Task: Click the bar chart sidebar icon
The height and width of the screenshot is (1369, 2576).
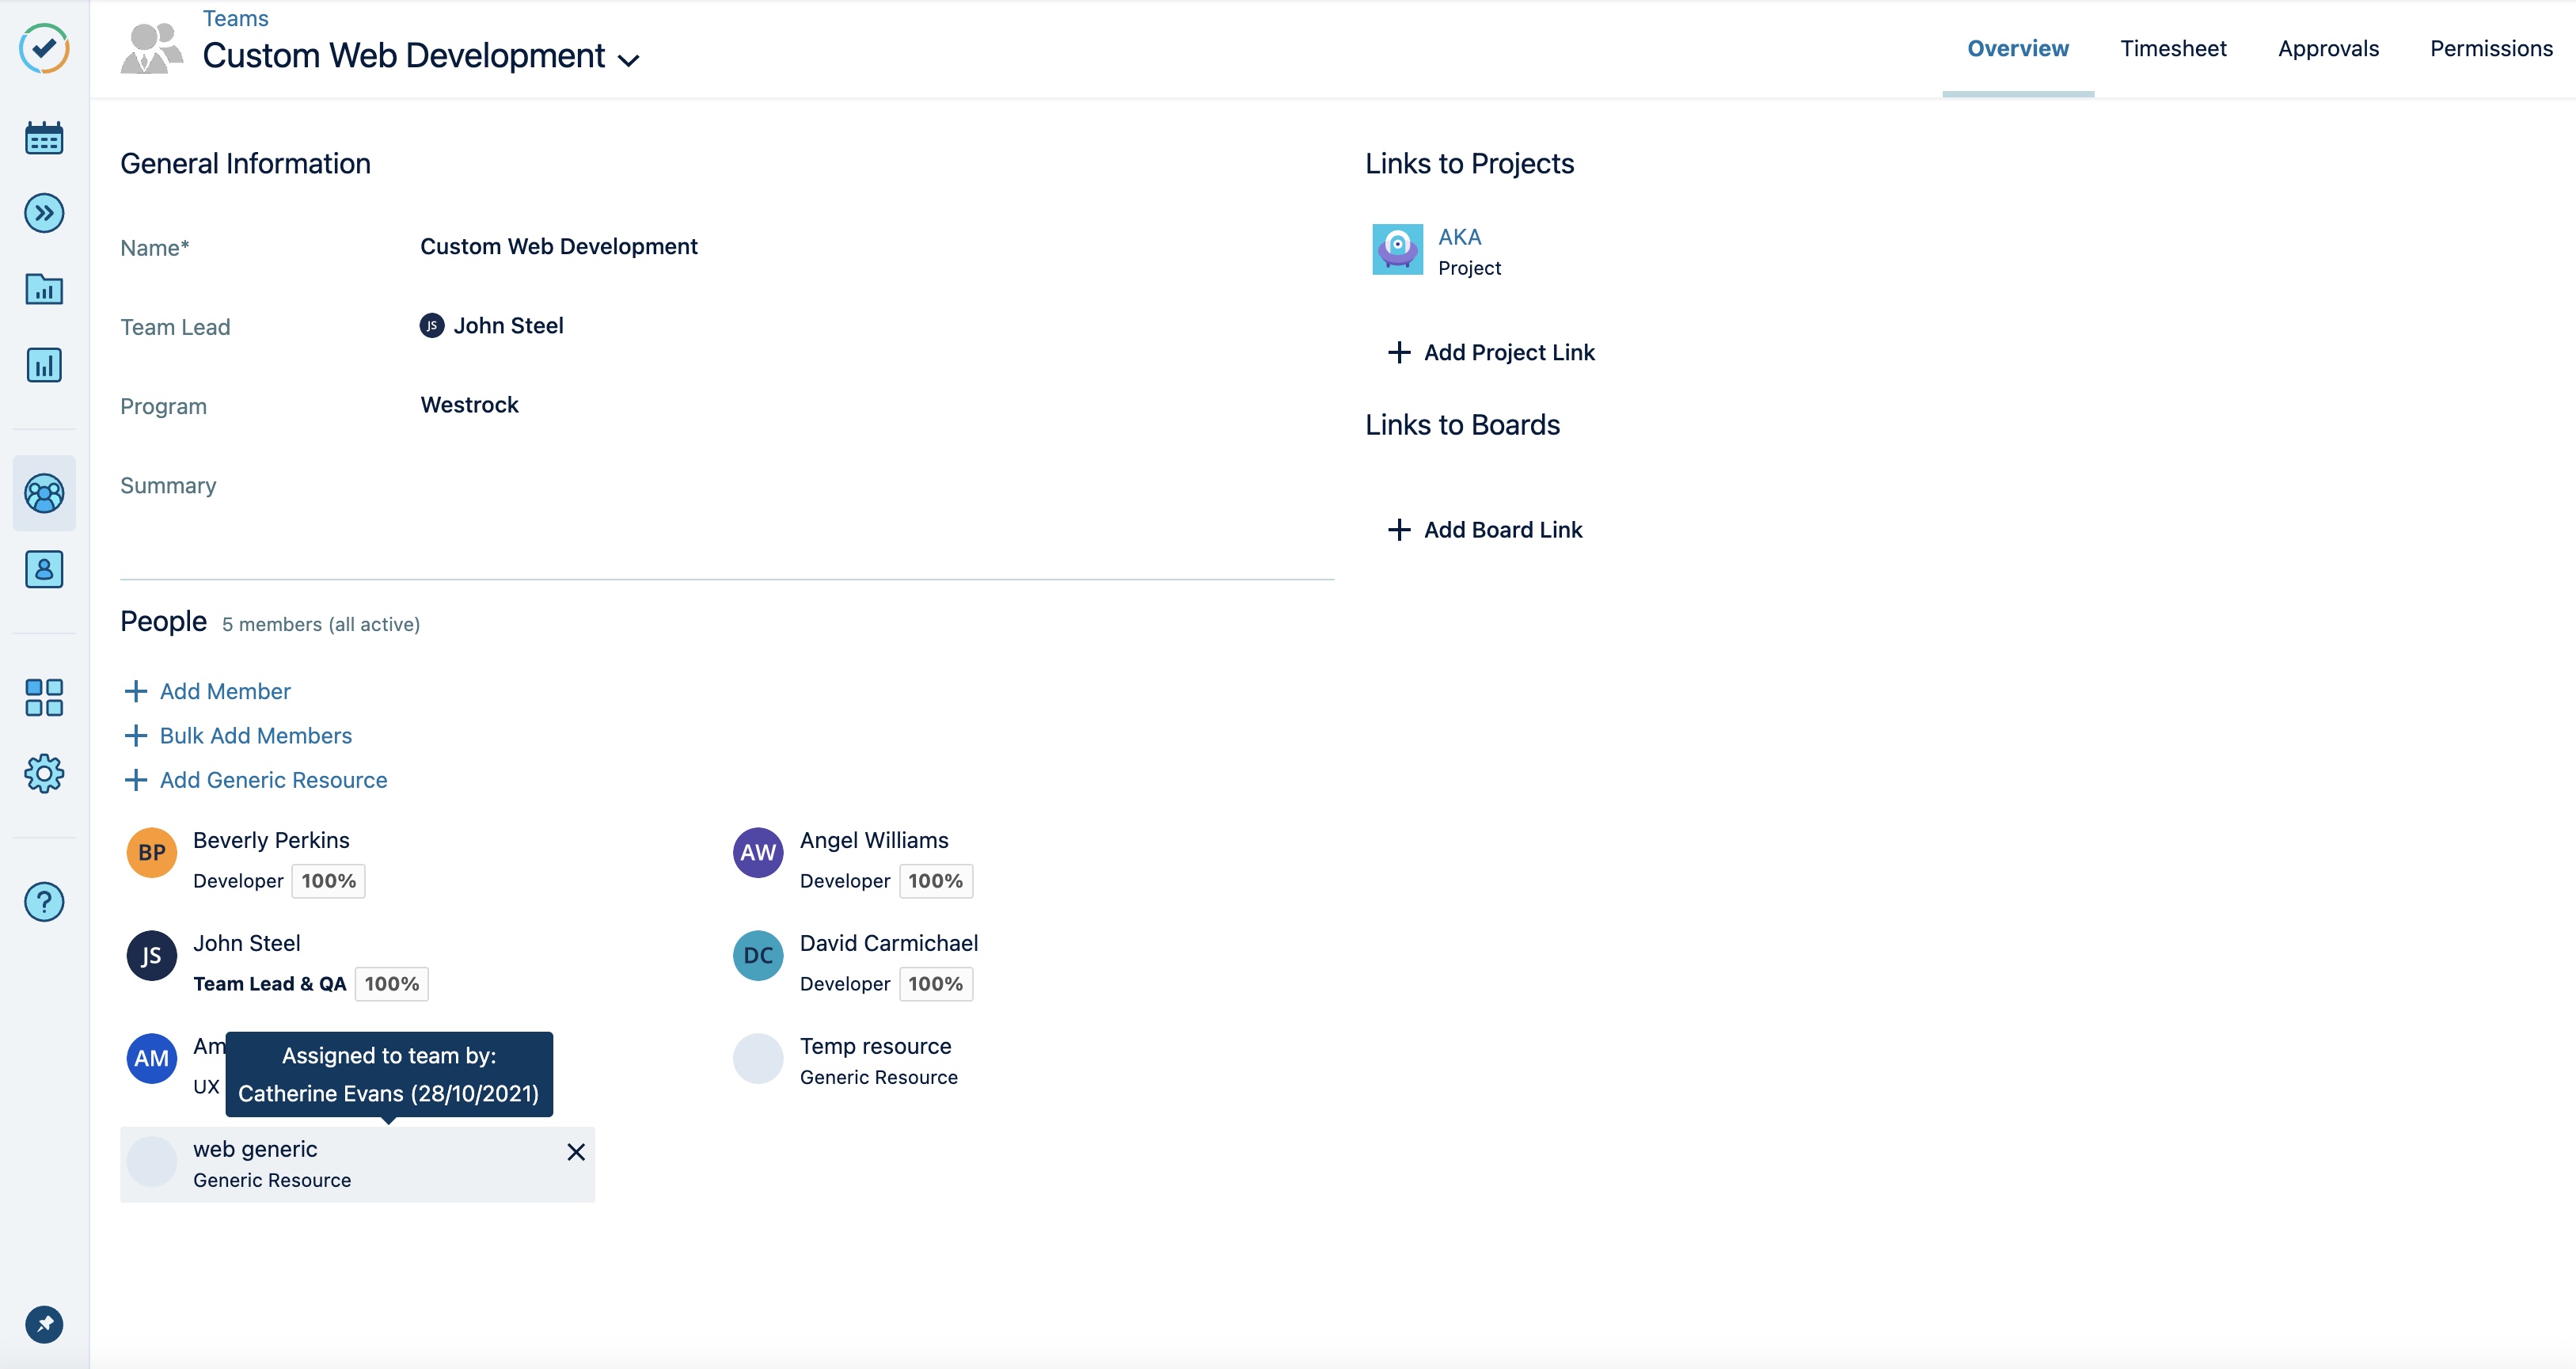Action: tap(44, 365)
